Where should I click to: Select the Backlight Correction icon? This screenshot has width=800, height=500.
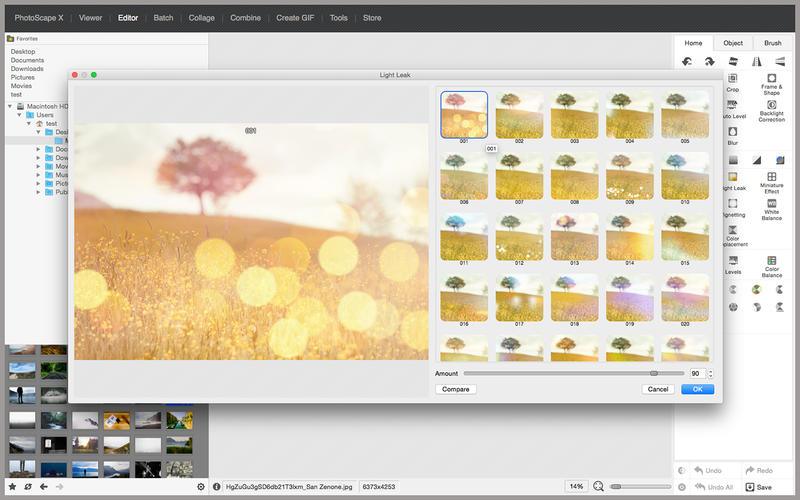772,105
